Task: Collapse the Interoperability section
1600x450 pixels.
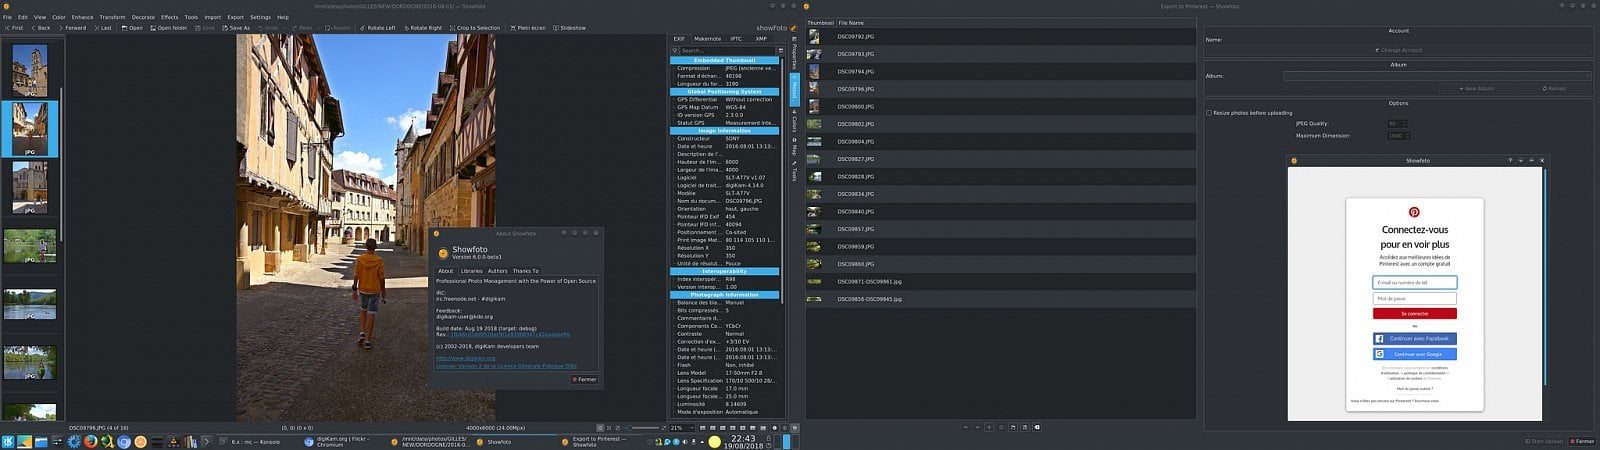Action: (x=725, y=271)
